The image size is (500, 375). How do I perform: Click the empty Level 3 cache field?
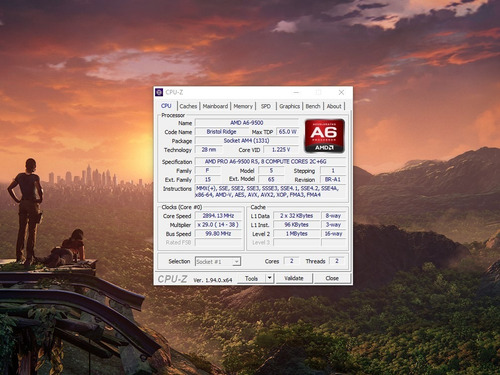coord(296,243)
